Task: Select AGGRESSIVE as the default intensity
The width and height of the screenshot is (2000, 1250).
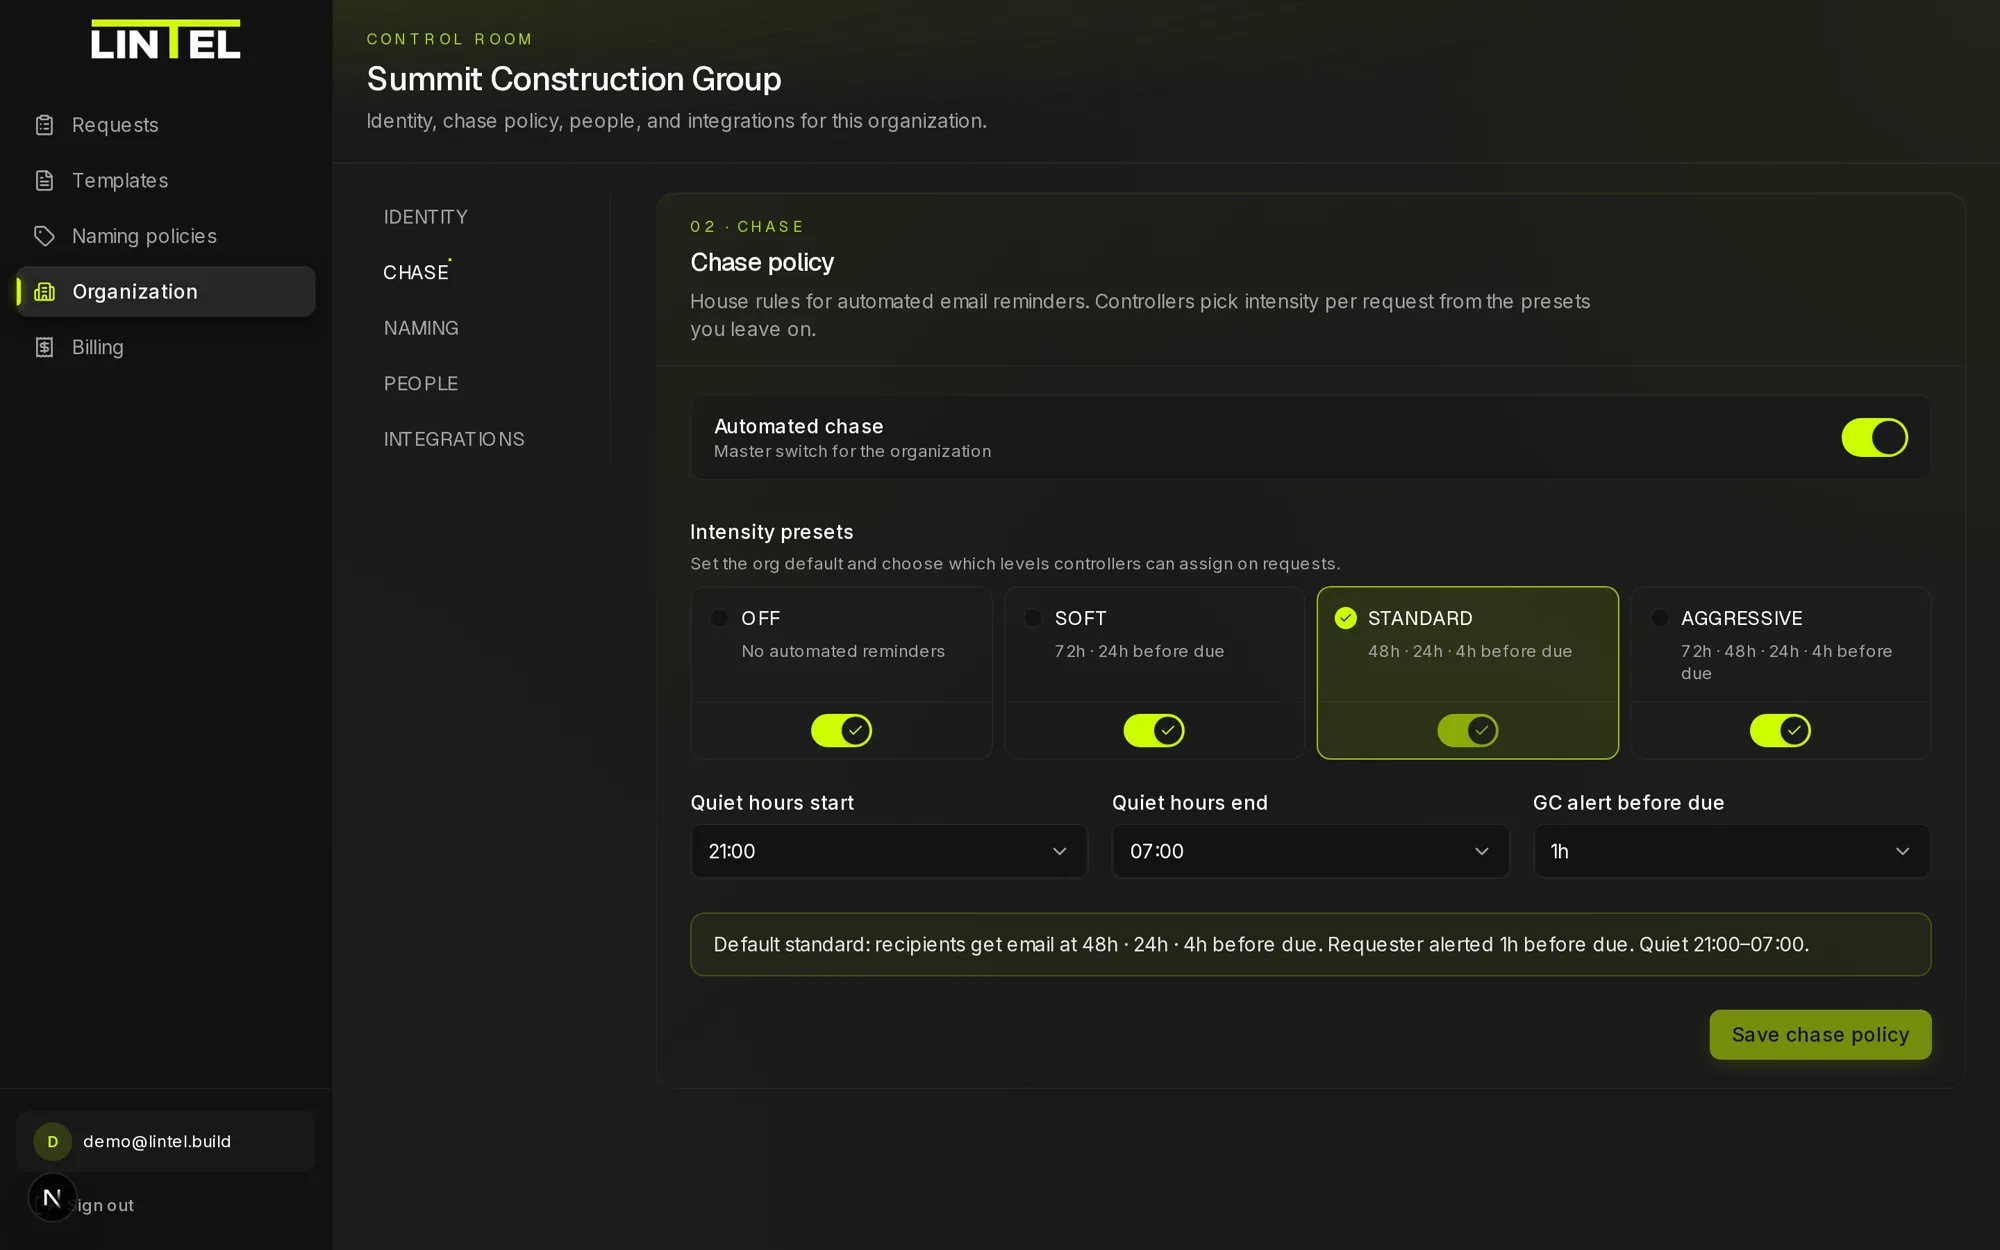Action: coord(1659,618)
